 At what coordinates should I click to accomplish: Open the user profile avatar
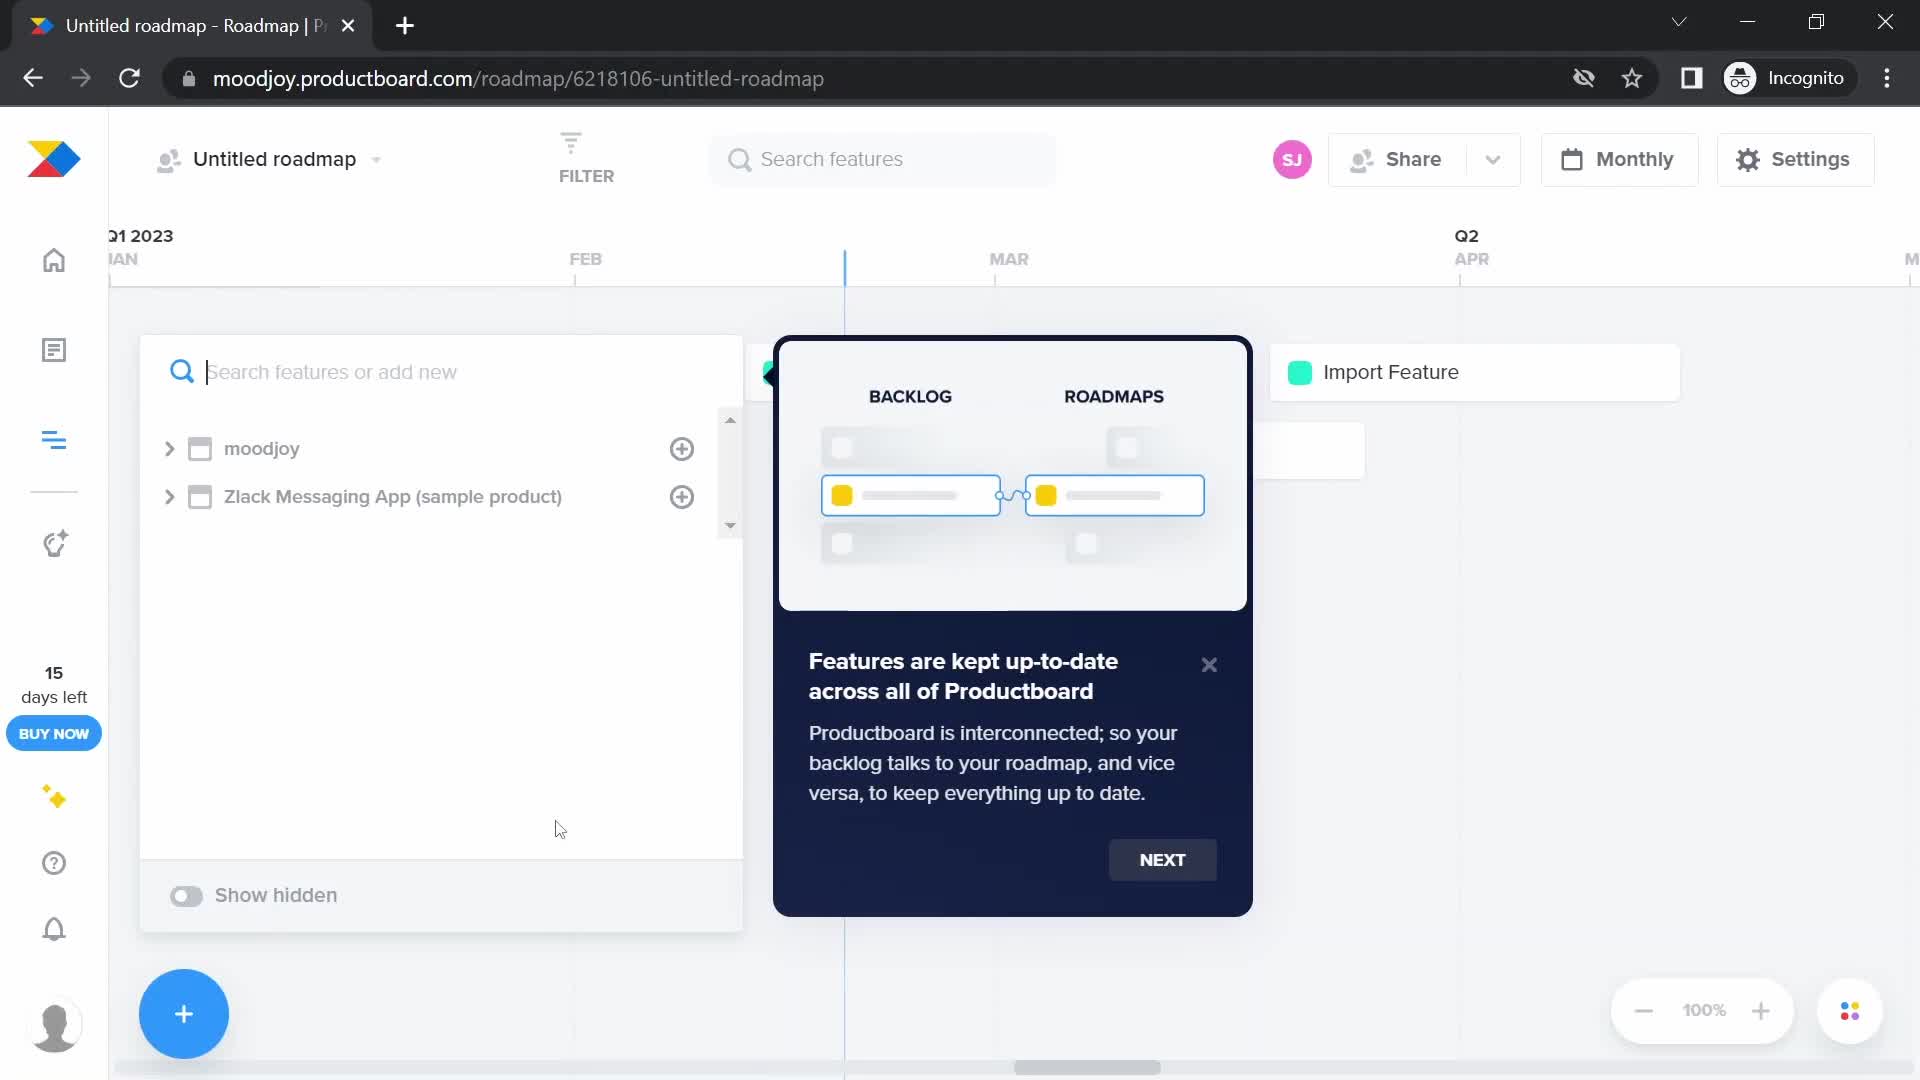click(54, 1026)
